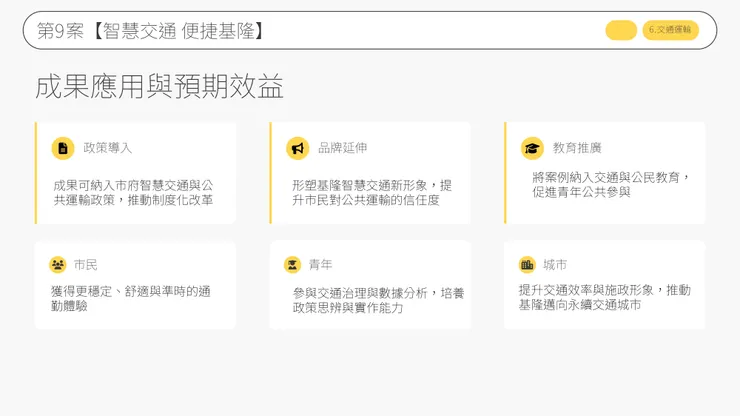The width and height of the screenshot is (740, 416).
Task: Click the text 獲得更穩定、舒適與準時的通勤體驗
Action: [131, 298]
